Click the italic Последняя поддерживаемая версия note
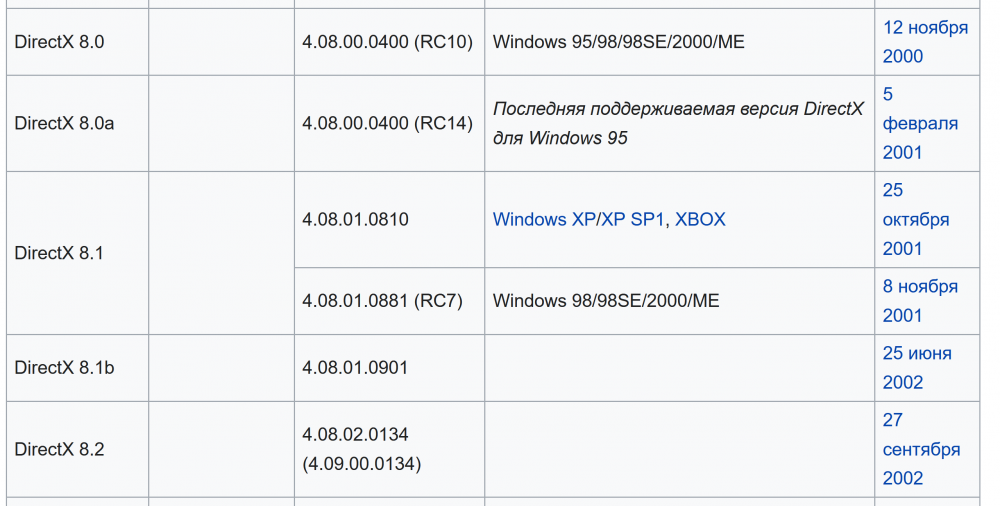Screen dimensions: 1000x506 click(x=678, y=109)
